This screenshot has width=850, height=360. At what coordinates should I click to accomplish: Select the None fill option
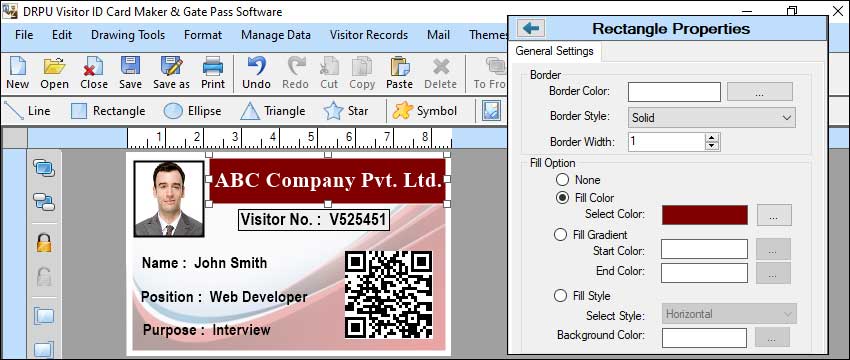(562, 179)
